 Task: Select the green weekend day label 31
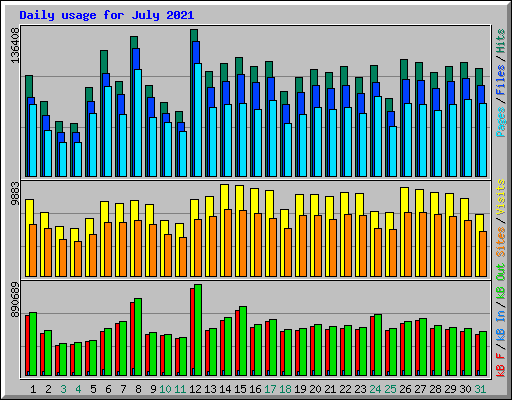point(480,389)
